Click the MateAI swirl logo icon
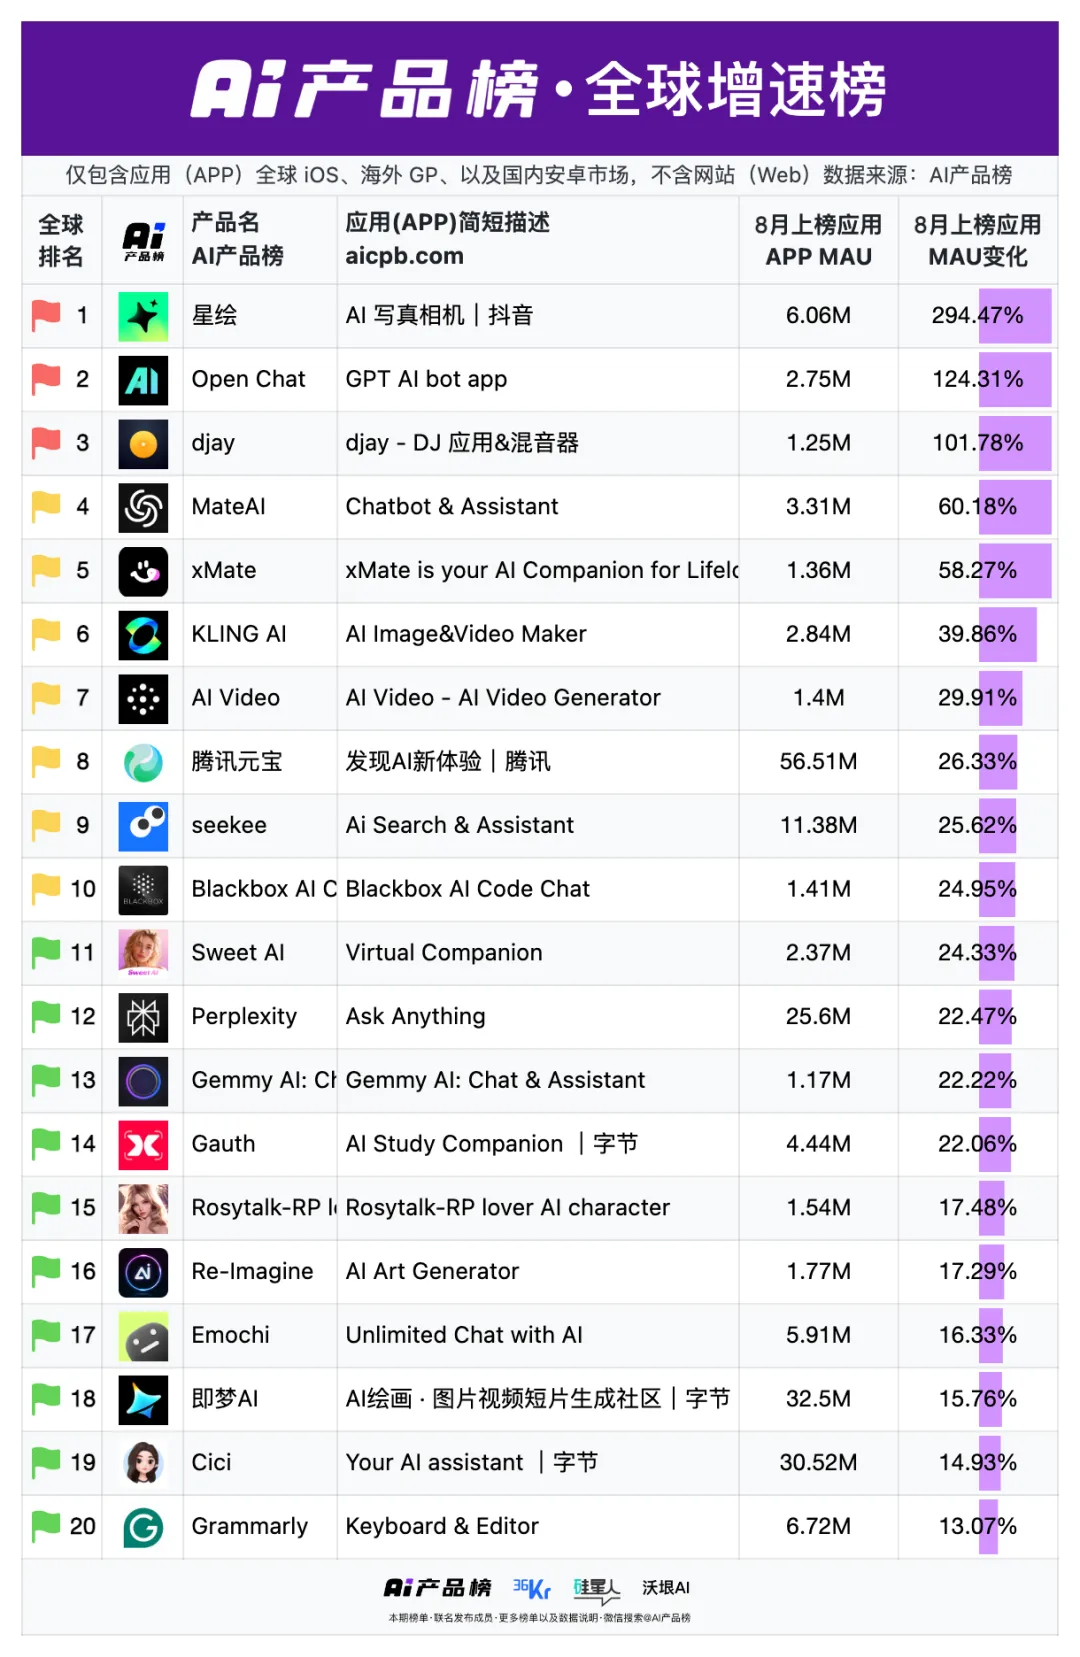 click(x=143, y=507)
